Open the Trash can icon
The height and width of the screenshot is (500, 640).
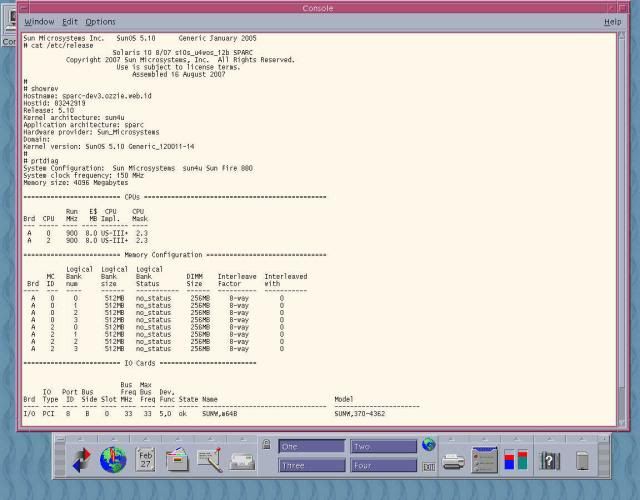point(582,461)
